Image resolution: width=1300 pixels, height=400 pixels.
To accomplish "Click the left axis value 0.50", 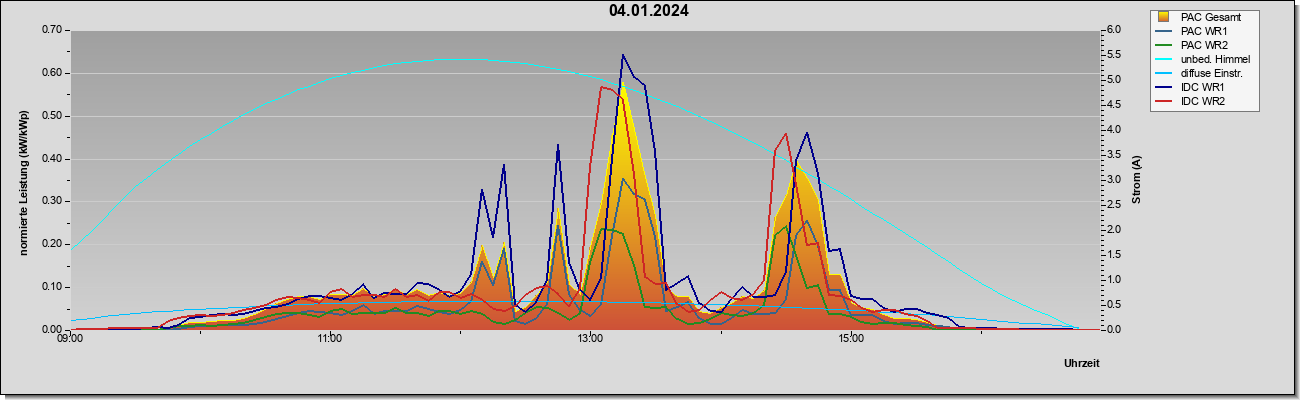I will (x=52, y=116).
